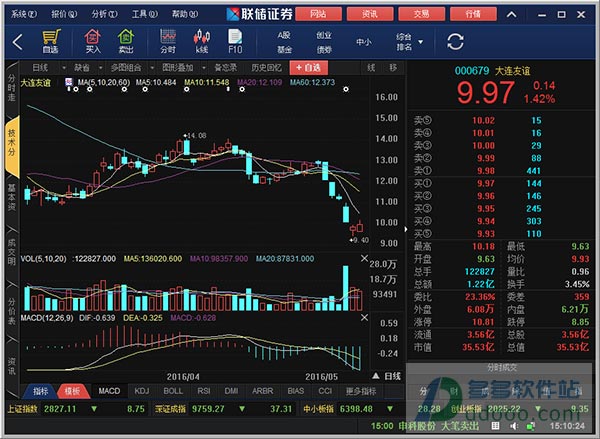
Task: Open the 报价 menu
Action: click(x=64, y=14)
